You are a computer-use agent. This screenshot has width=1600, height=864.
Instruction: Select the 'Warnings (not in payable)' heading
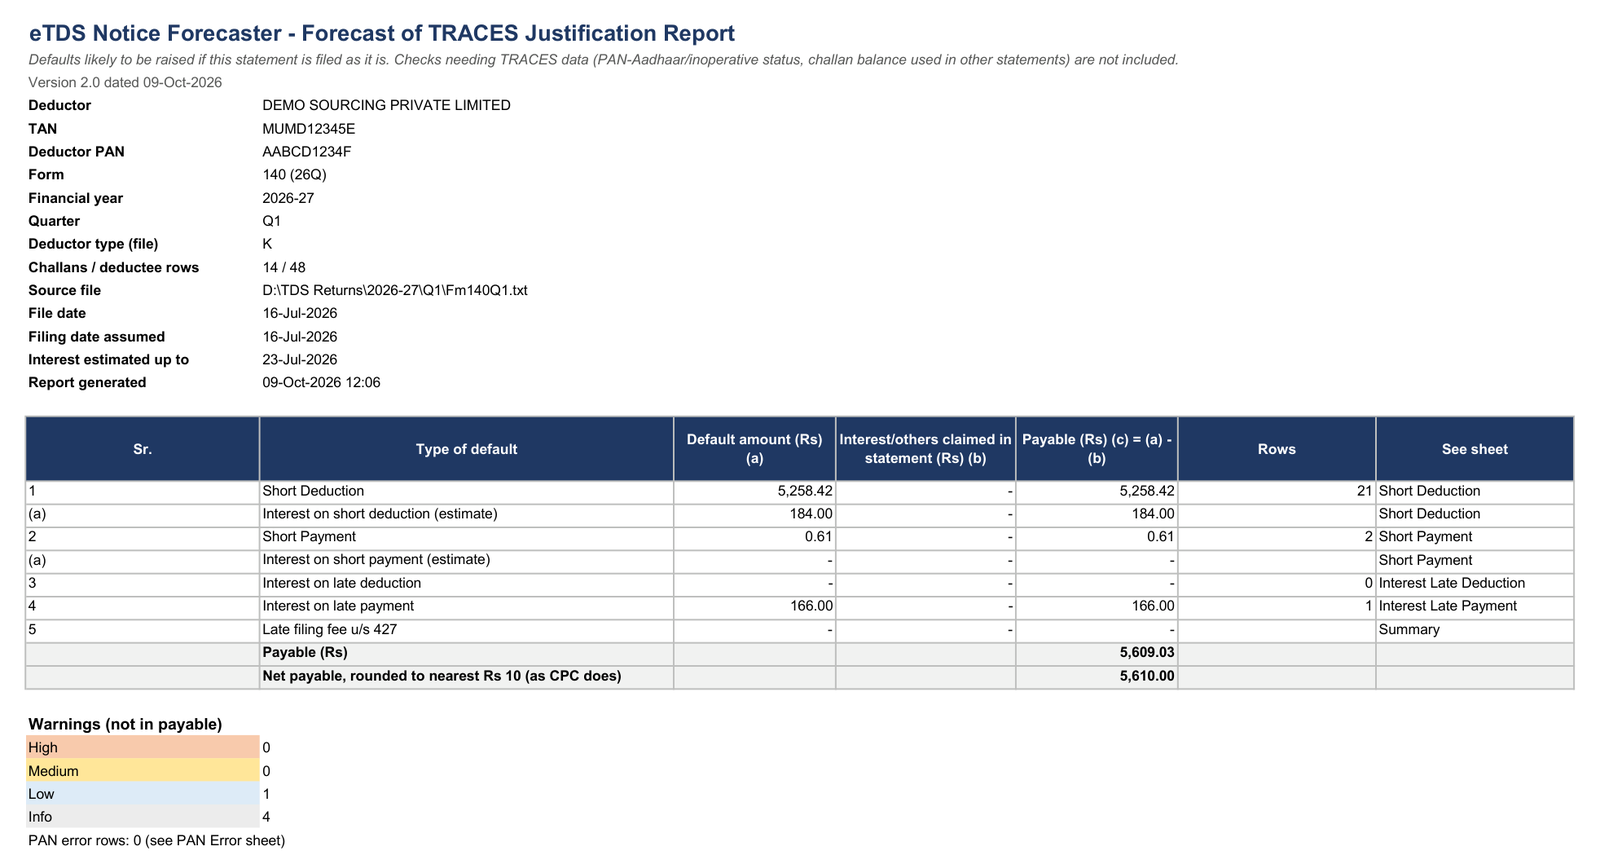[x=125, y=724]
